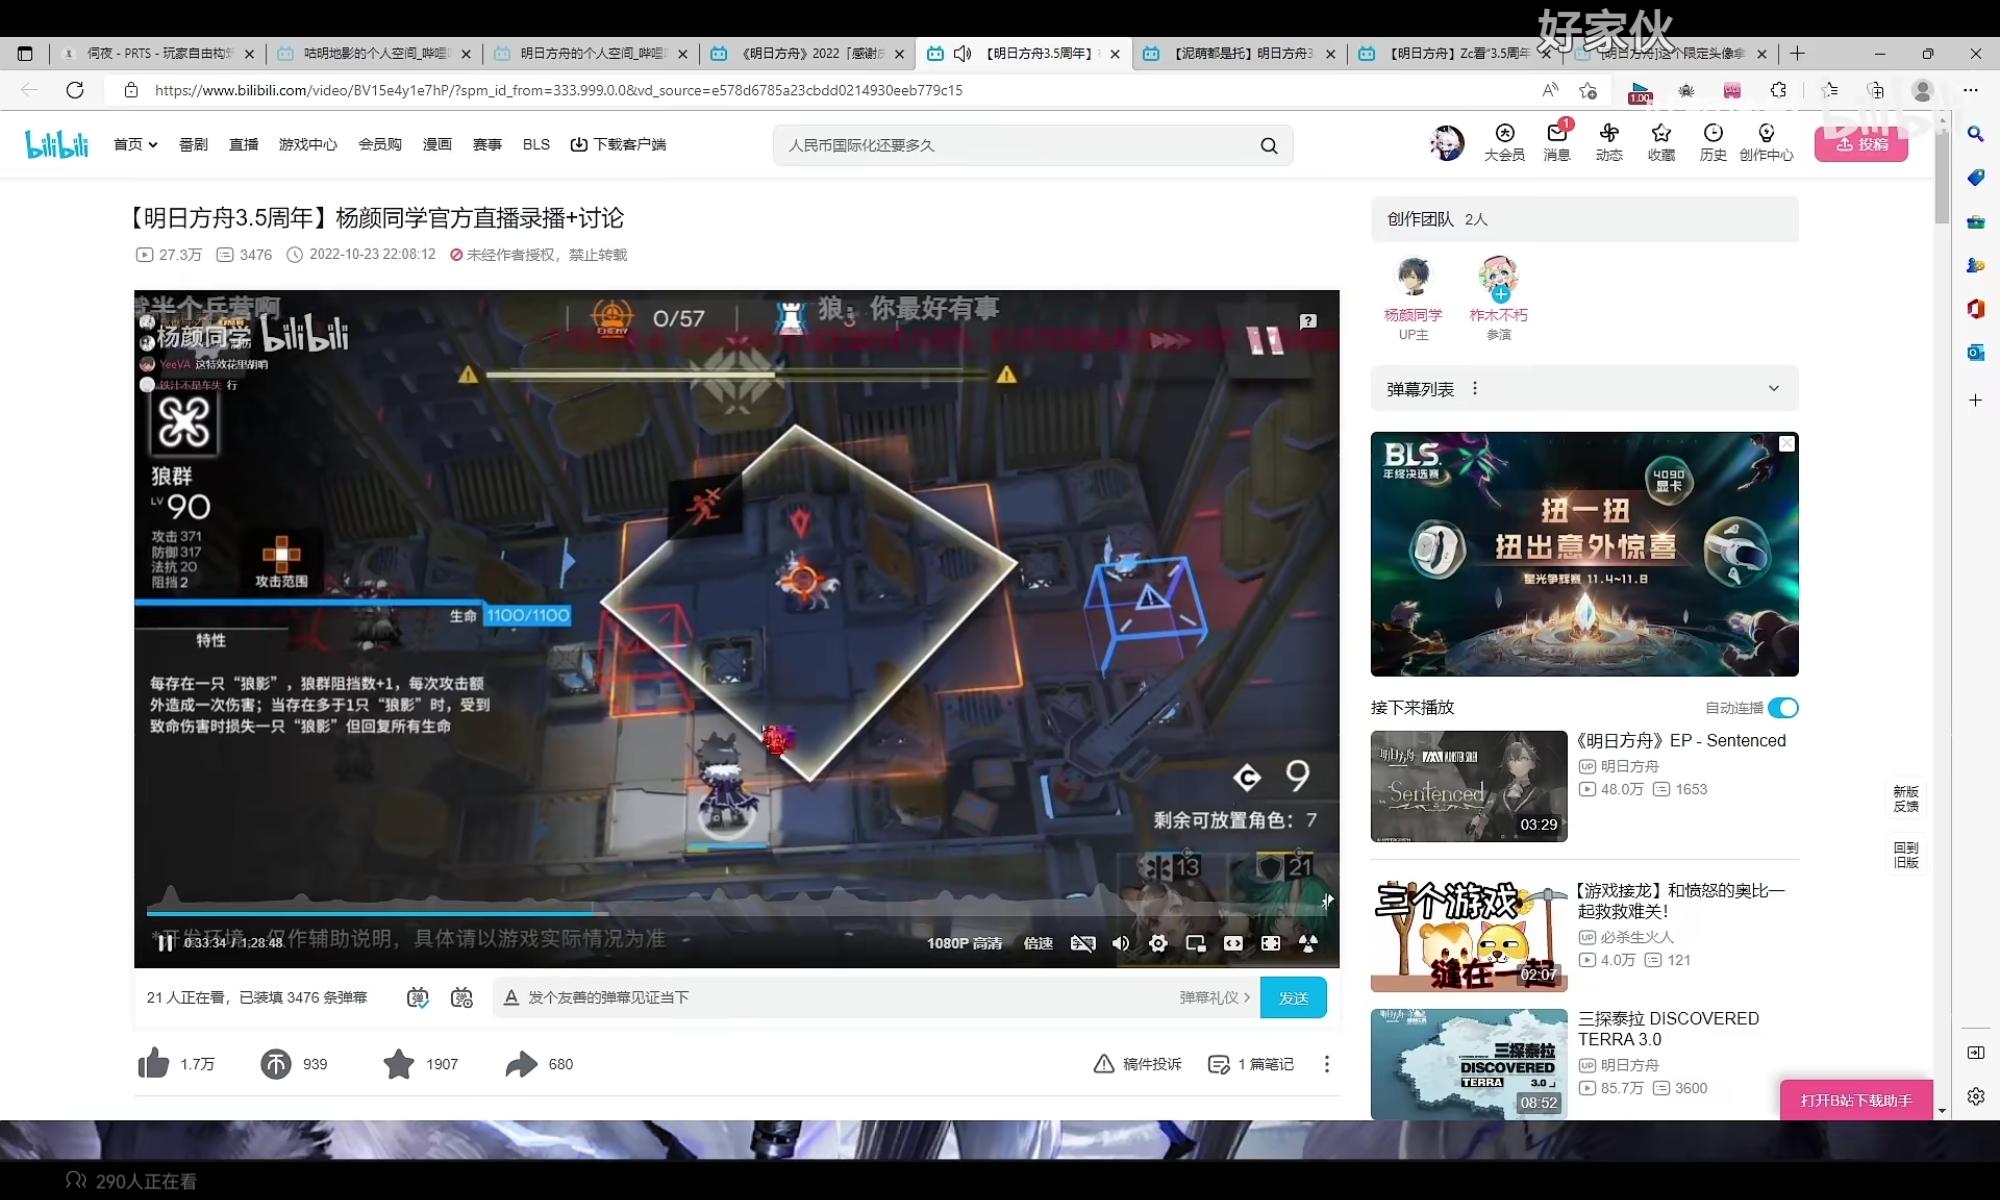Follow 柞木不朽 with plus badge
2000x1200 pixels.
click(1500, 294)
